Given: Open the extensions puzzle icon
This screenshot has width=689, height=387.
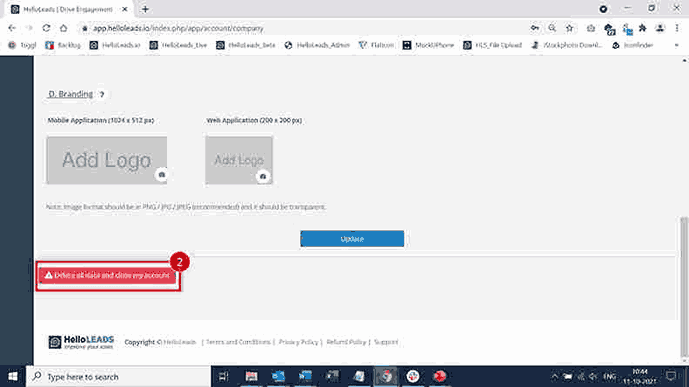Looking at the screenshot, I should [x=642, y=28].
